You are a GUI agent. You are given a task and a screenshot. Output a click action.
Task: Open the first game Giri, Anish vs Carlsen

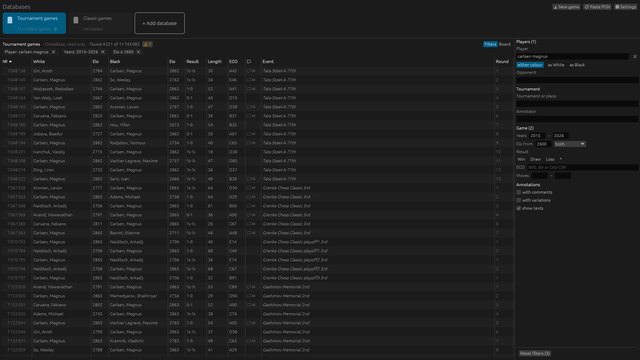point(258,71)
